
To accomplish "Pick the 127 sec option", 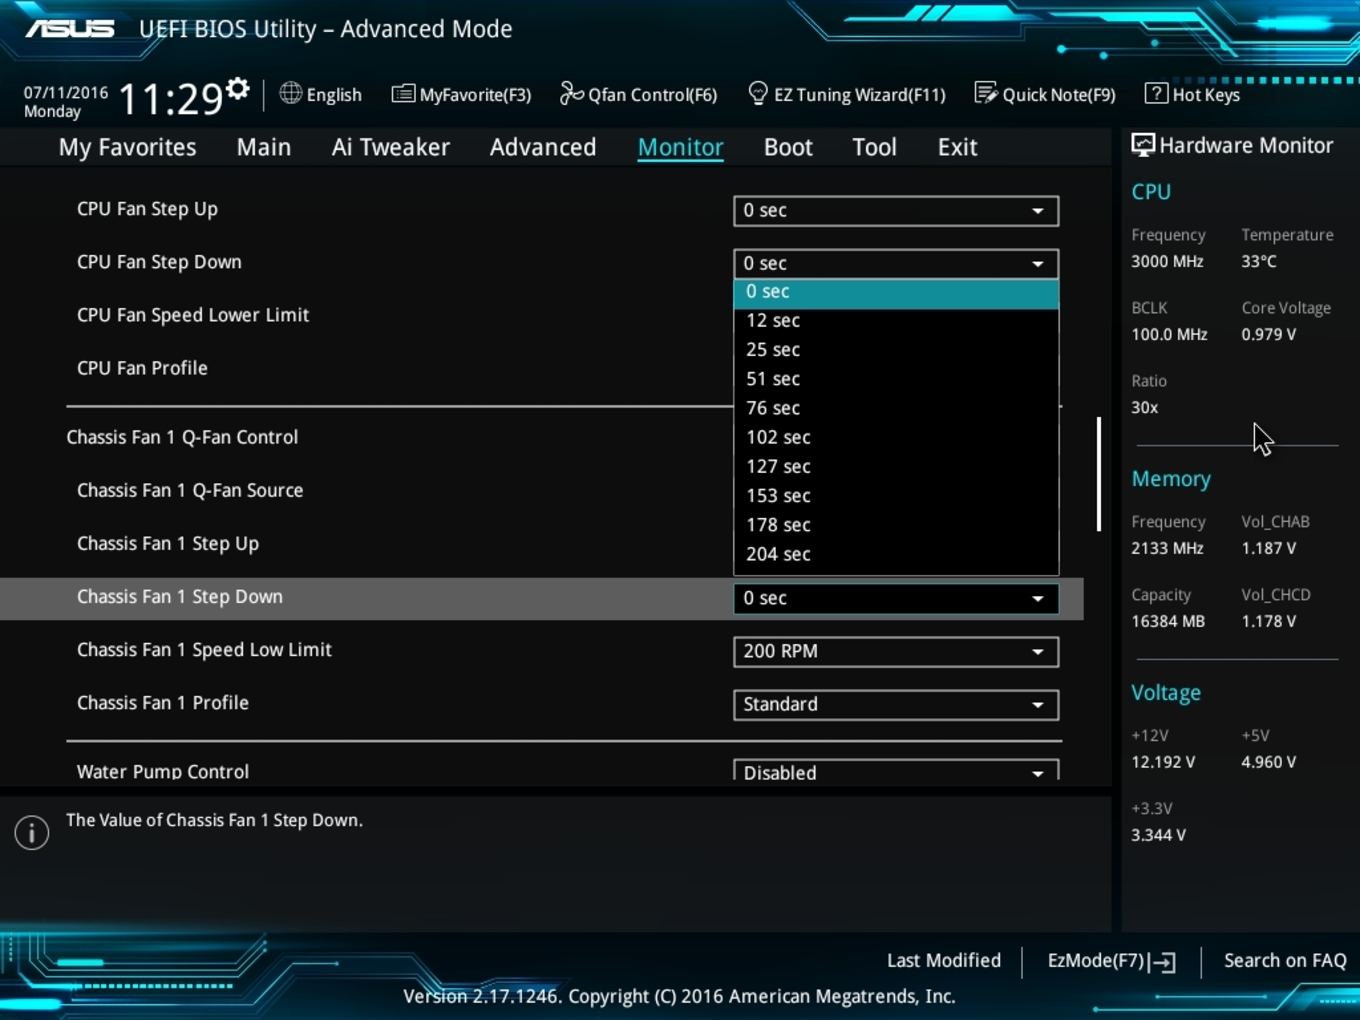I will click(896, 466).
